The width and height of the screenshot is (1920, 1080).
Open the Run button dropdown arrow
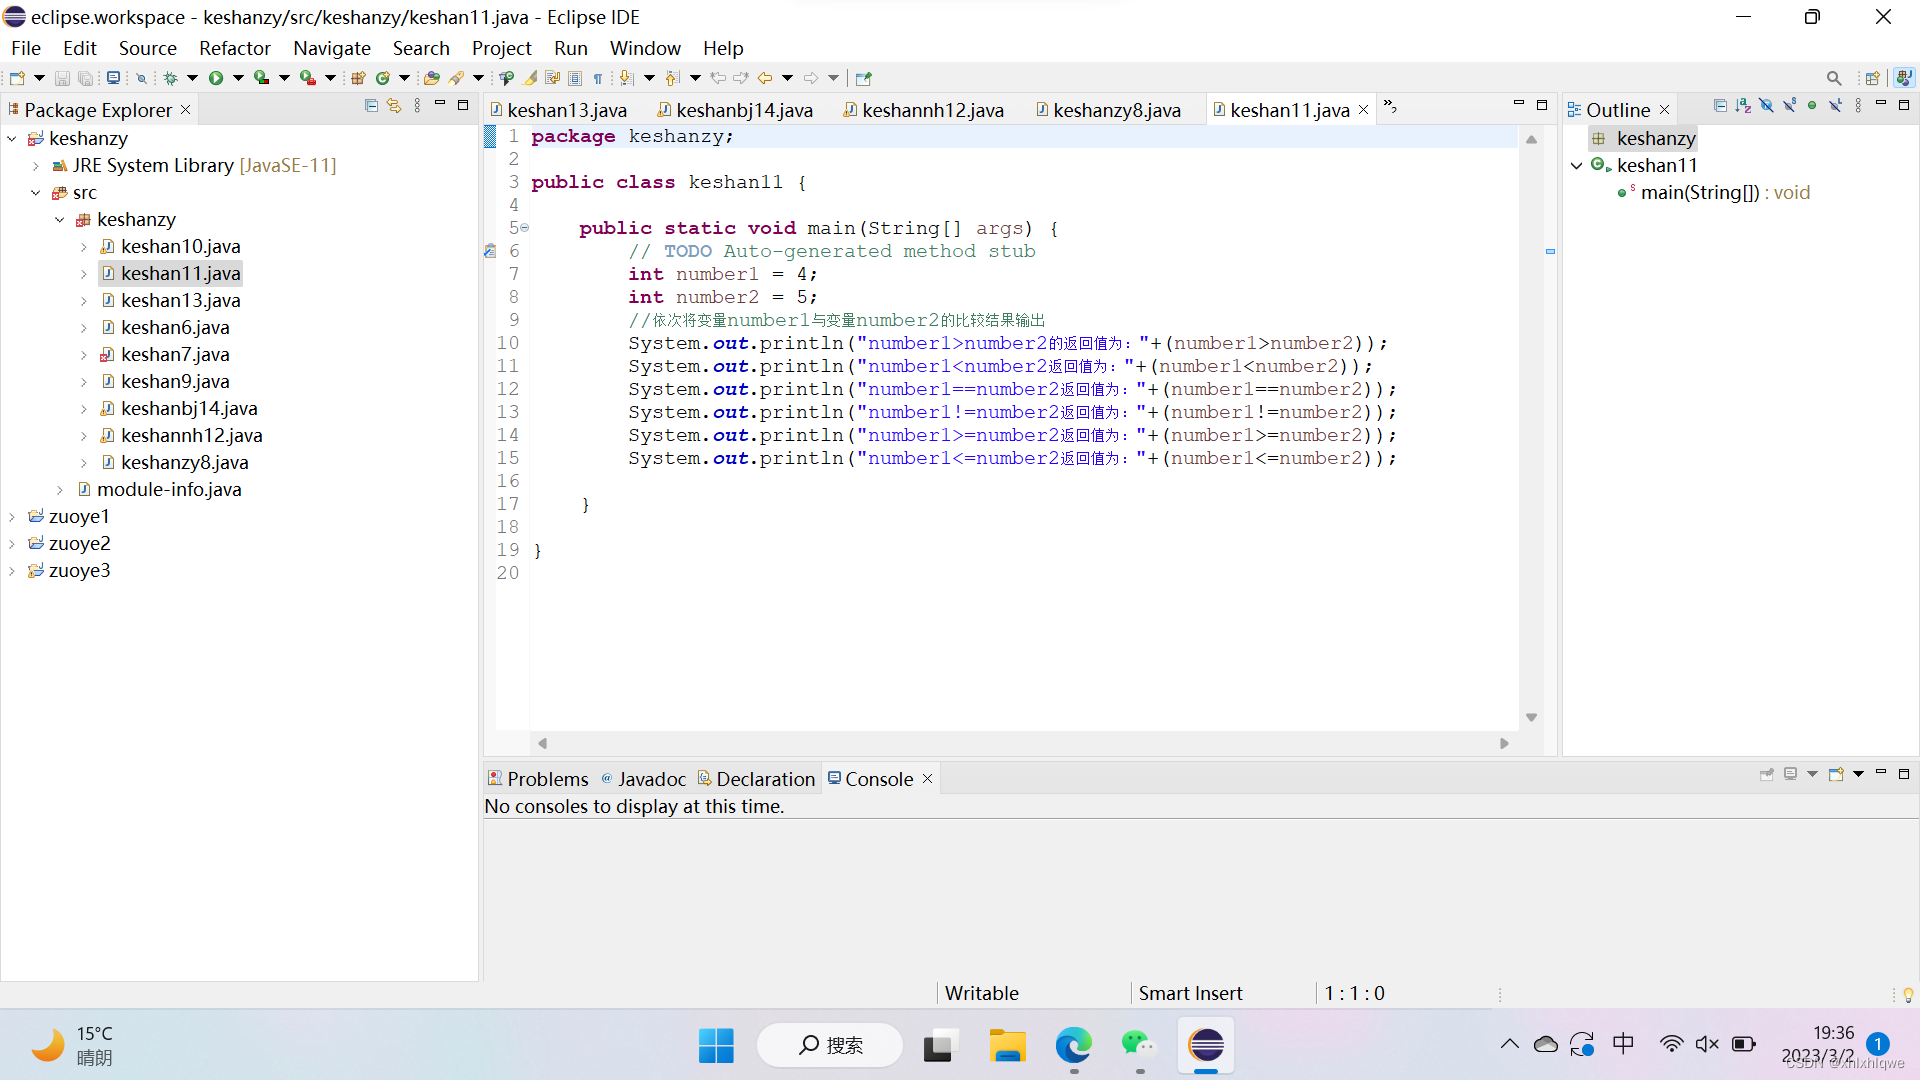(238, 78)
